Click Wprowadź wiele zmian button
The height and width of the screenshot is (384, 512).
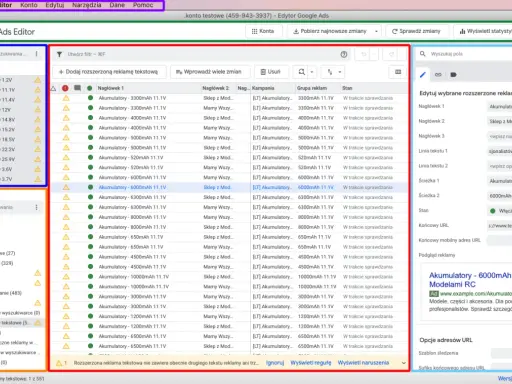tap(210, 72)
